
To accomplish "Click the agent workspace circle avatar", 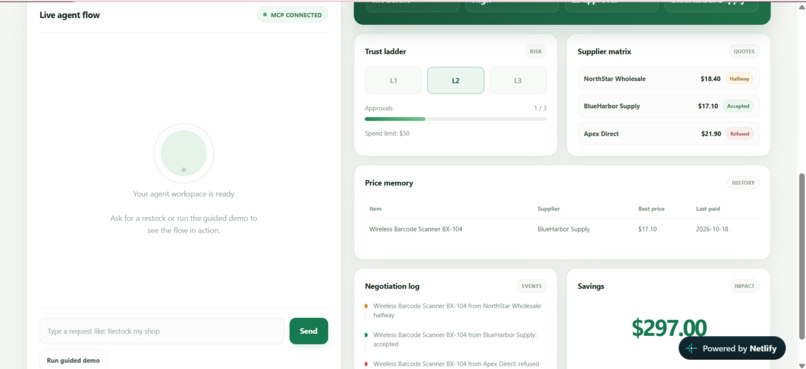I will tap(184, 153).
